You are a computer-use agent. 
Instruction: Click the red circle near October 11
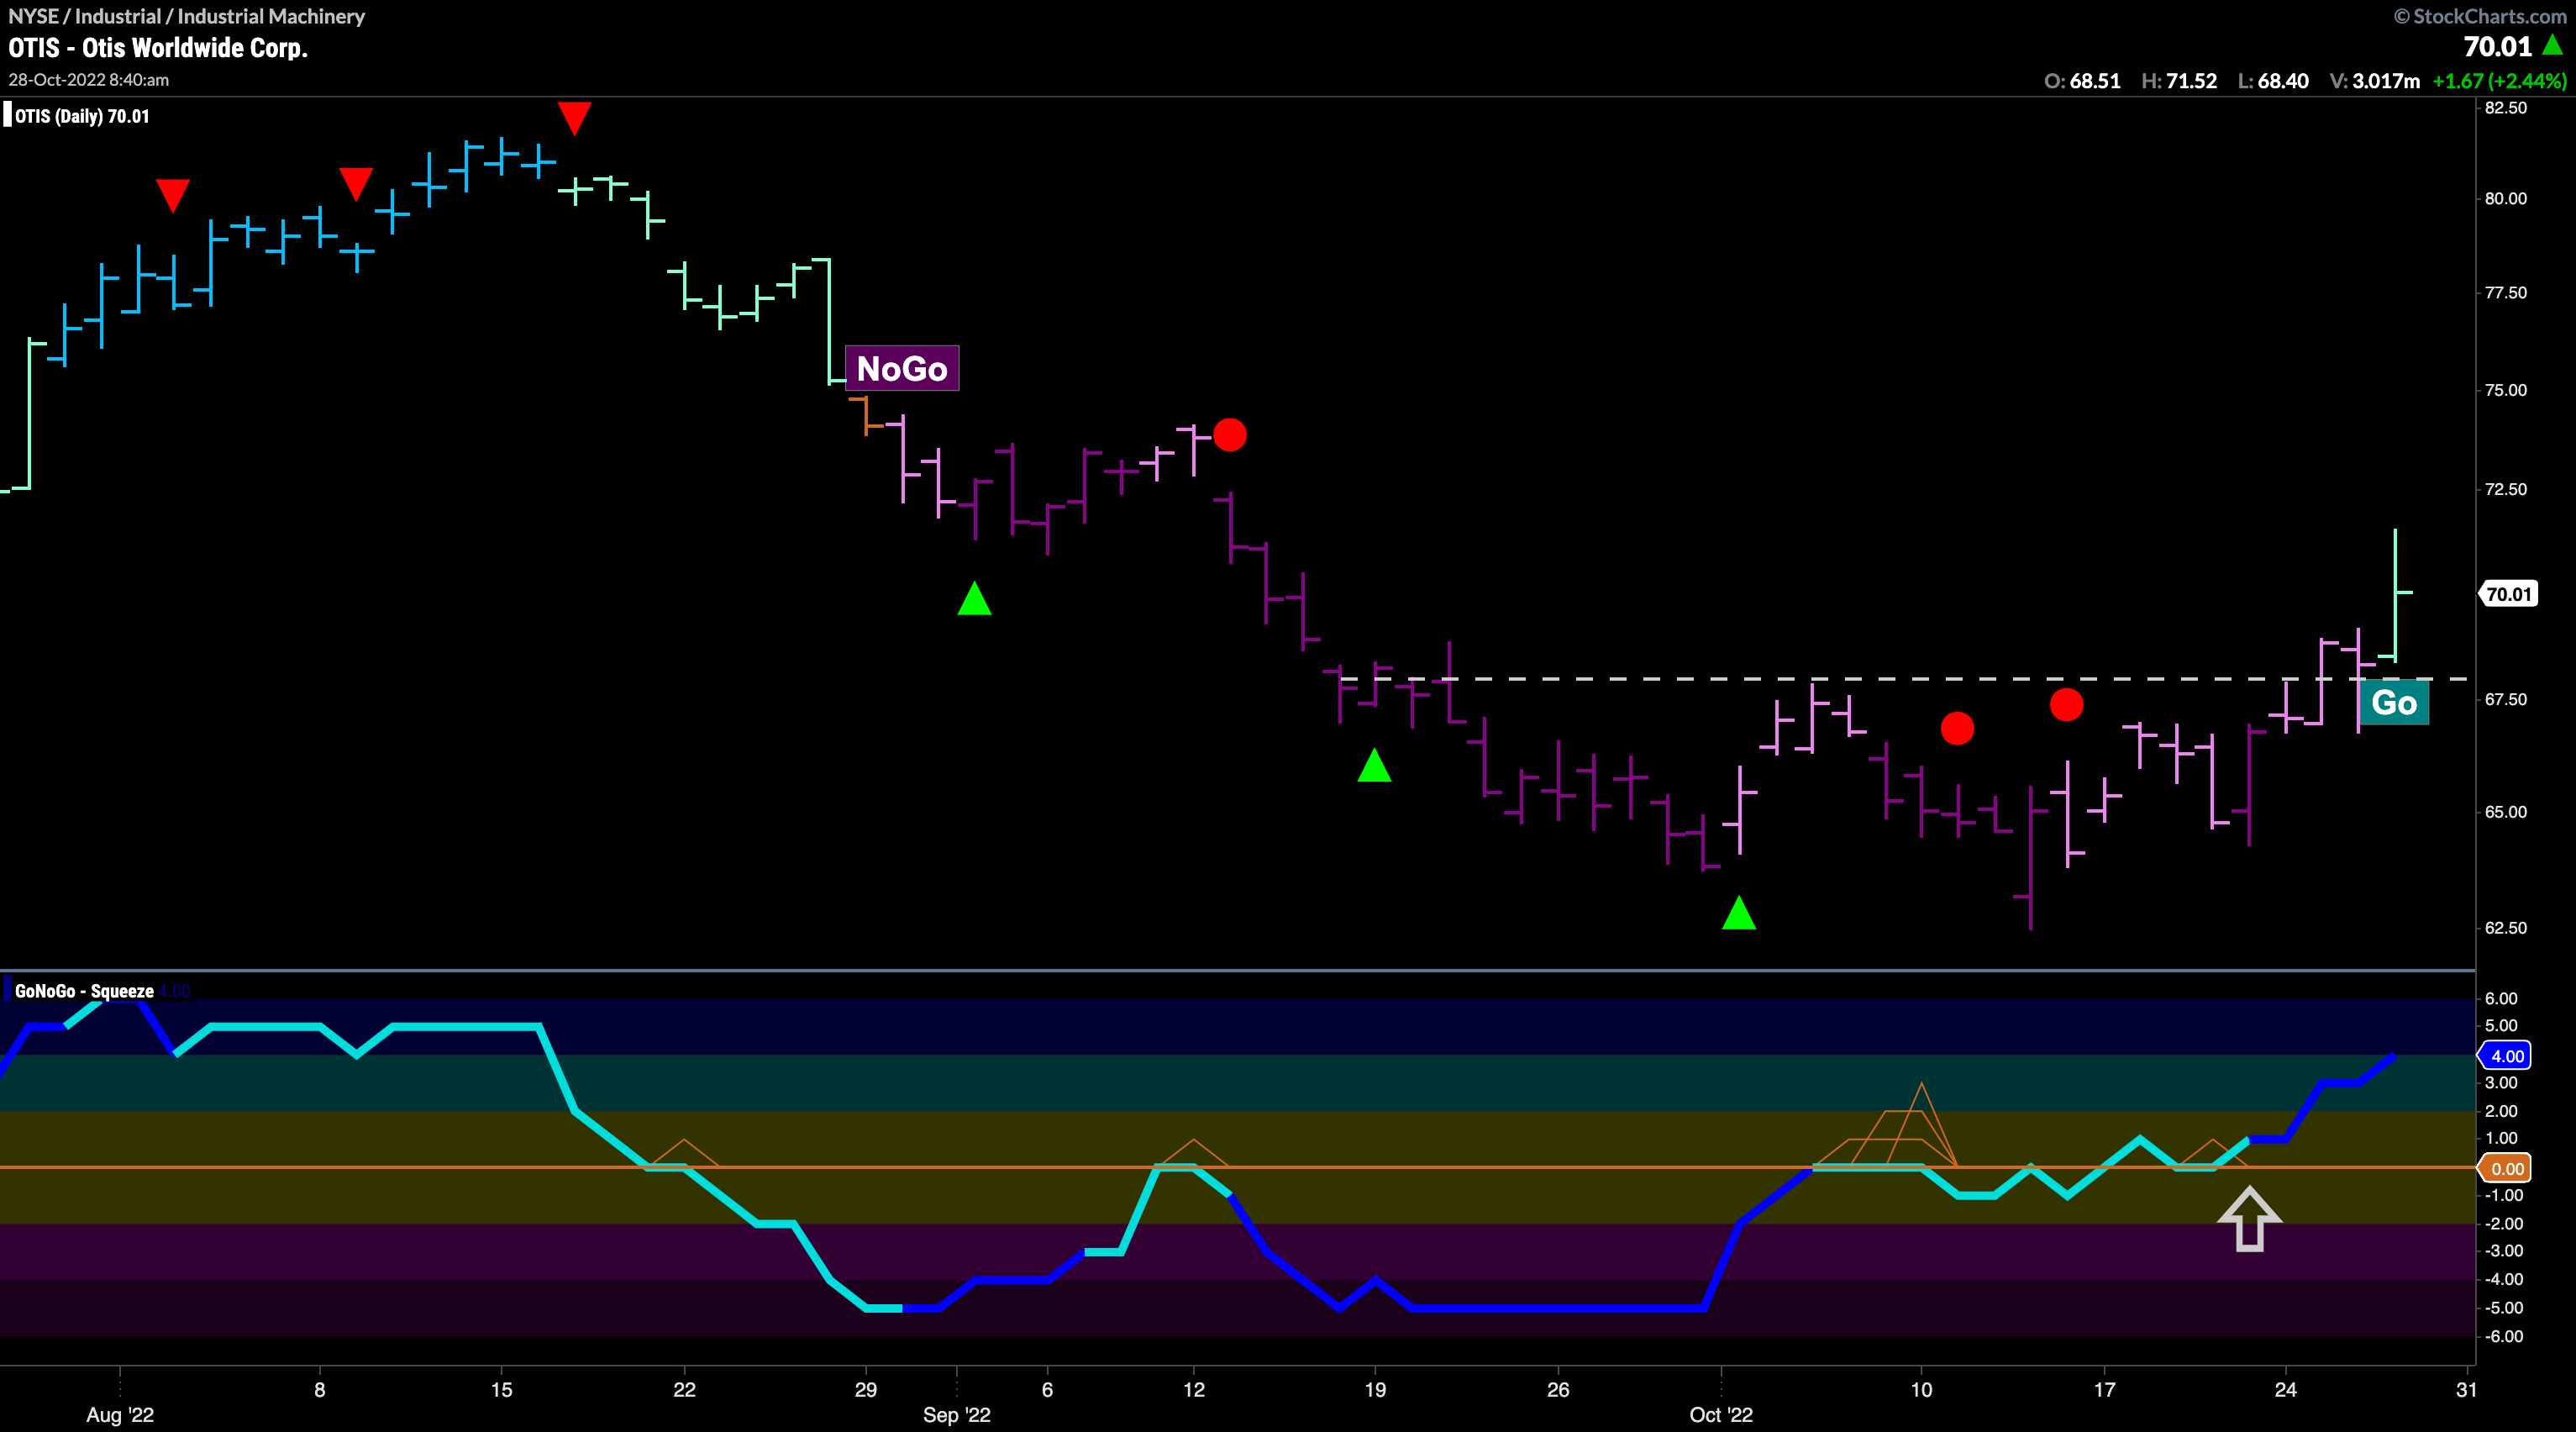1957,728
